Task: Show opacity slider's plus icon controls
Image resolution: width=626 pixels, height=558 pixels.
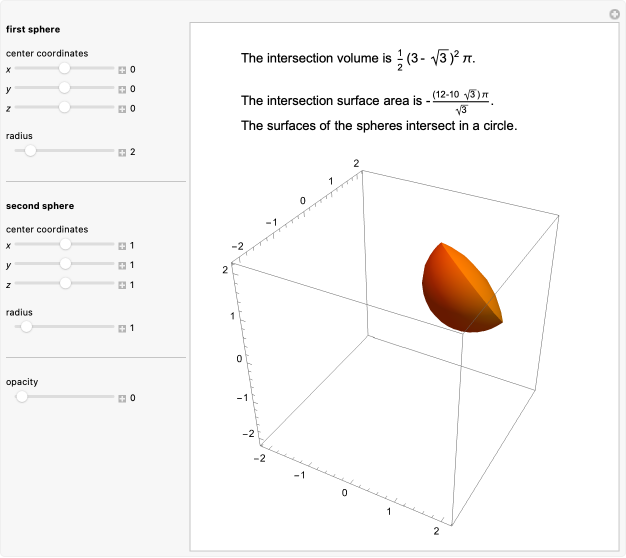Action: (x=122, y=398)
